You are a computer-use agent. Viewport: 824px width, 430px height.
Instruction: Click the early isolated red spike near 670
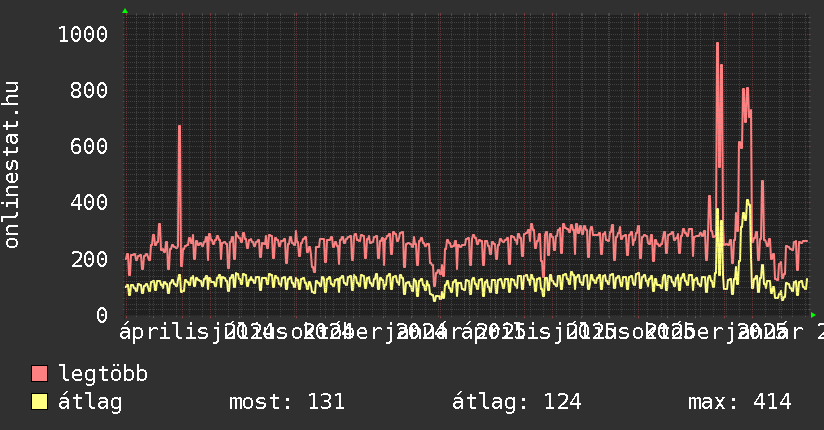click(x=179, y=128)
